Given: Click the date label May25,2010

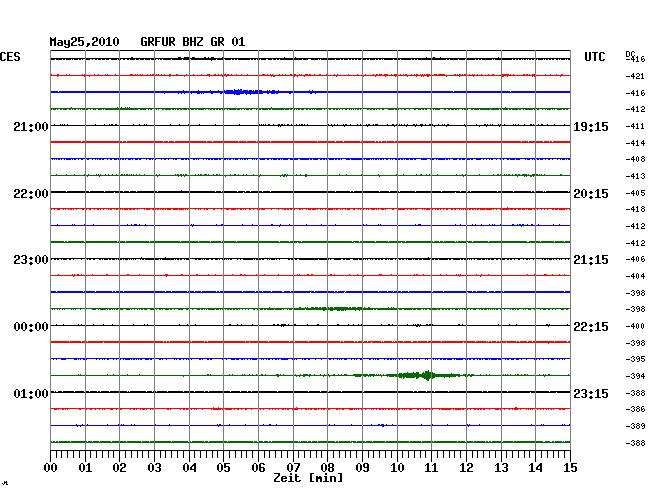Looking at the screenshot, I should (x=85, y=42).
